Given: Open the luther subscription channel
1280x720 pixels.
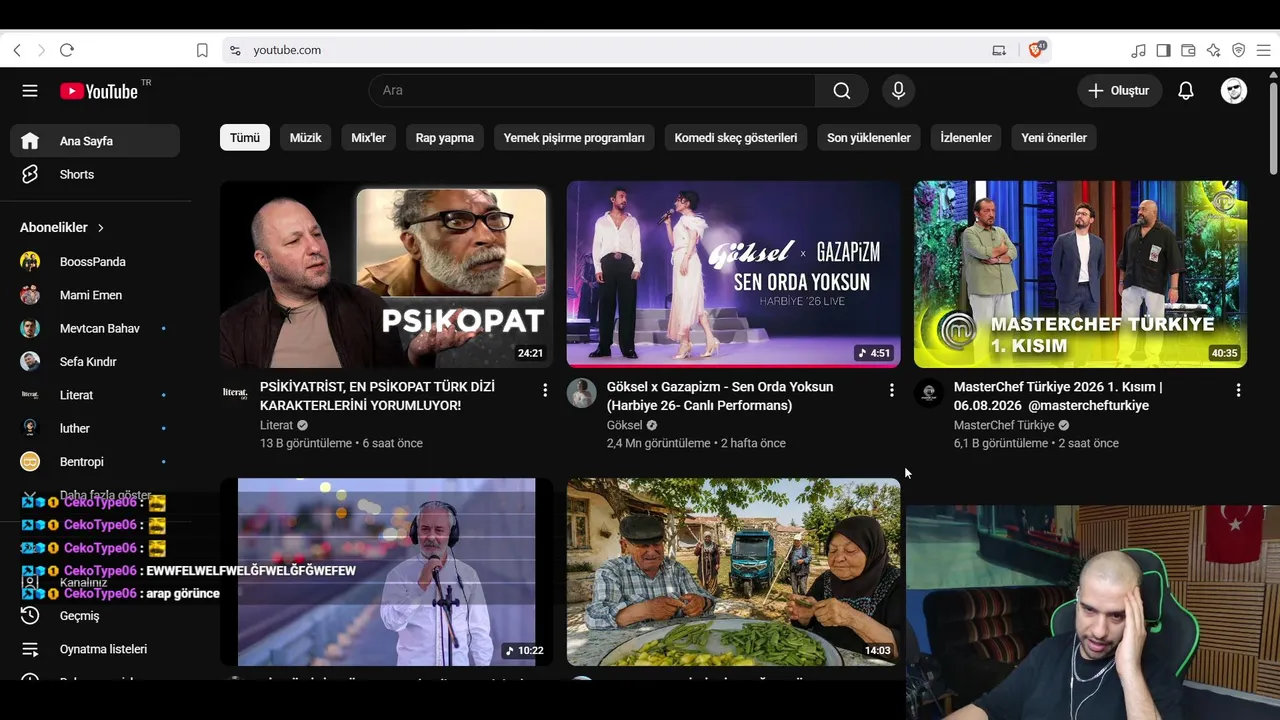Looking at the screenshot, I should coord(95,428).
